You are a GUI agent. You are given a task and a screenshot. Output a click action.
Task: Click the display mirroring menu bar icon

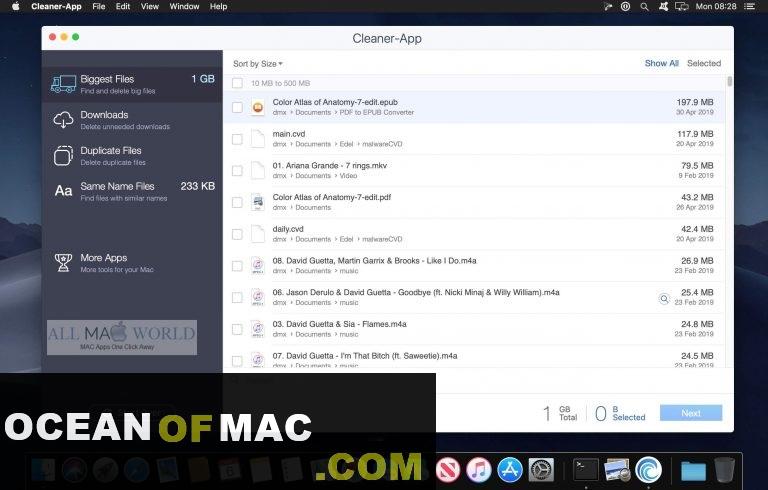681,6
